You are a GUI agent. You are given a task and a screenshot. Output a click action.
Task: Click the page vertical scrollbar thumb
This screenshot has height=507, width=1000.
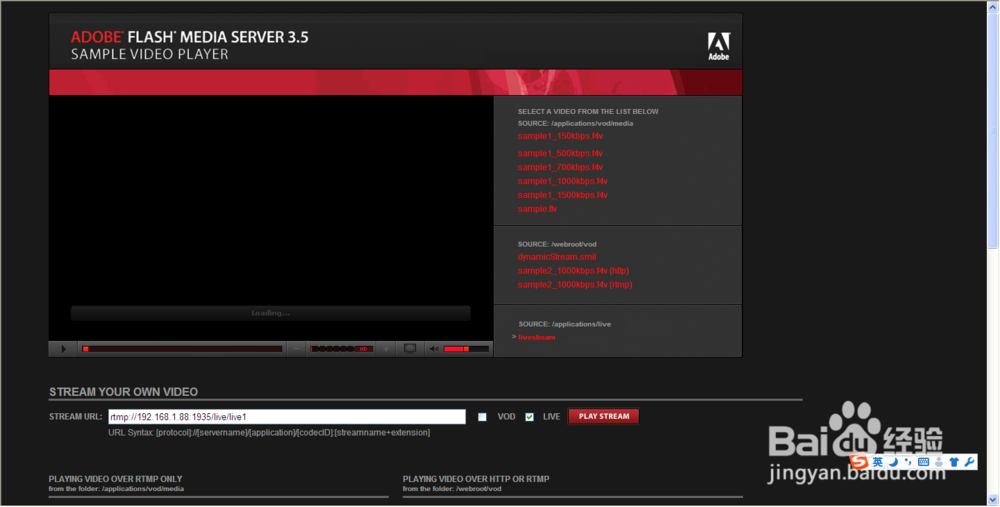click(993, 131)
